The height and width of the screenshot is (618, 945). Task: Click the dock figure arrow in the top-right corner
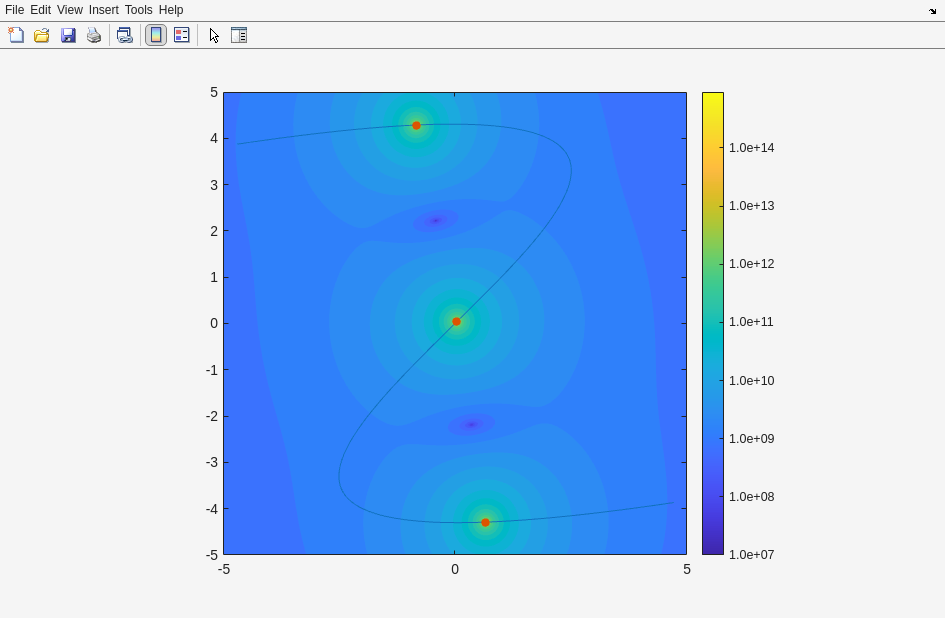[x=932, y=11]
